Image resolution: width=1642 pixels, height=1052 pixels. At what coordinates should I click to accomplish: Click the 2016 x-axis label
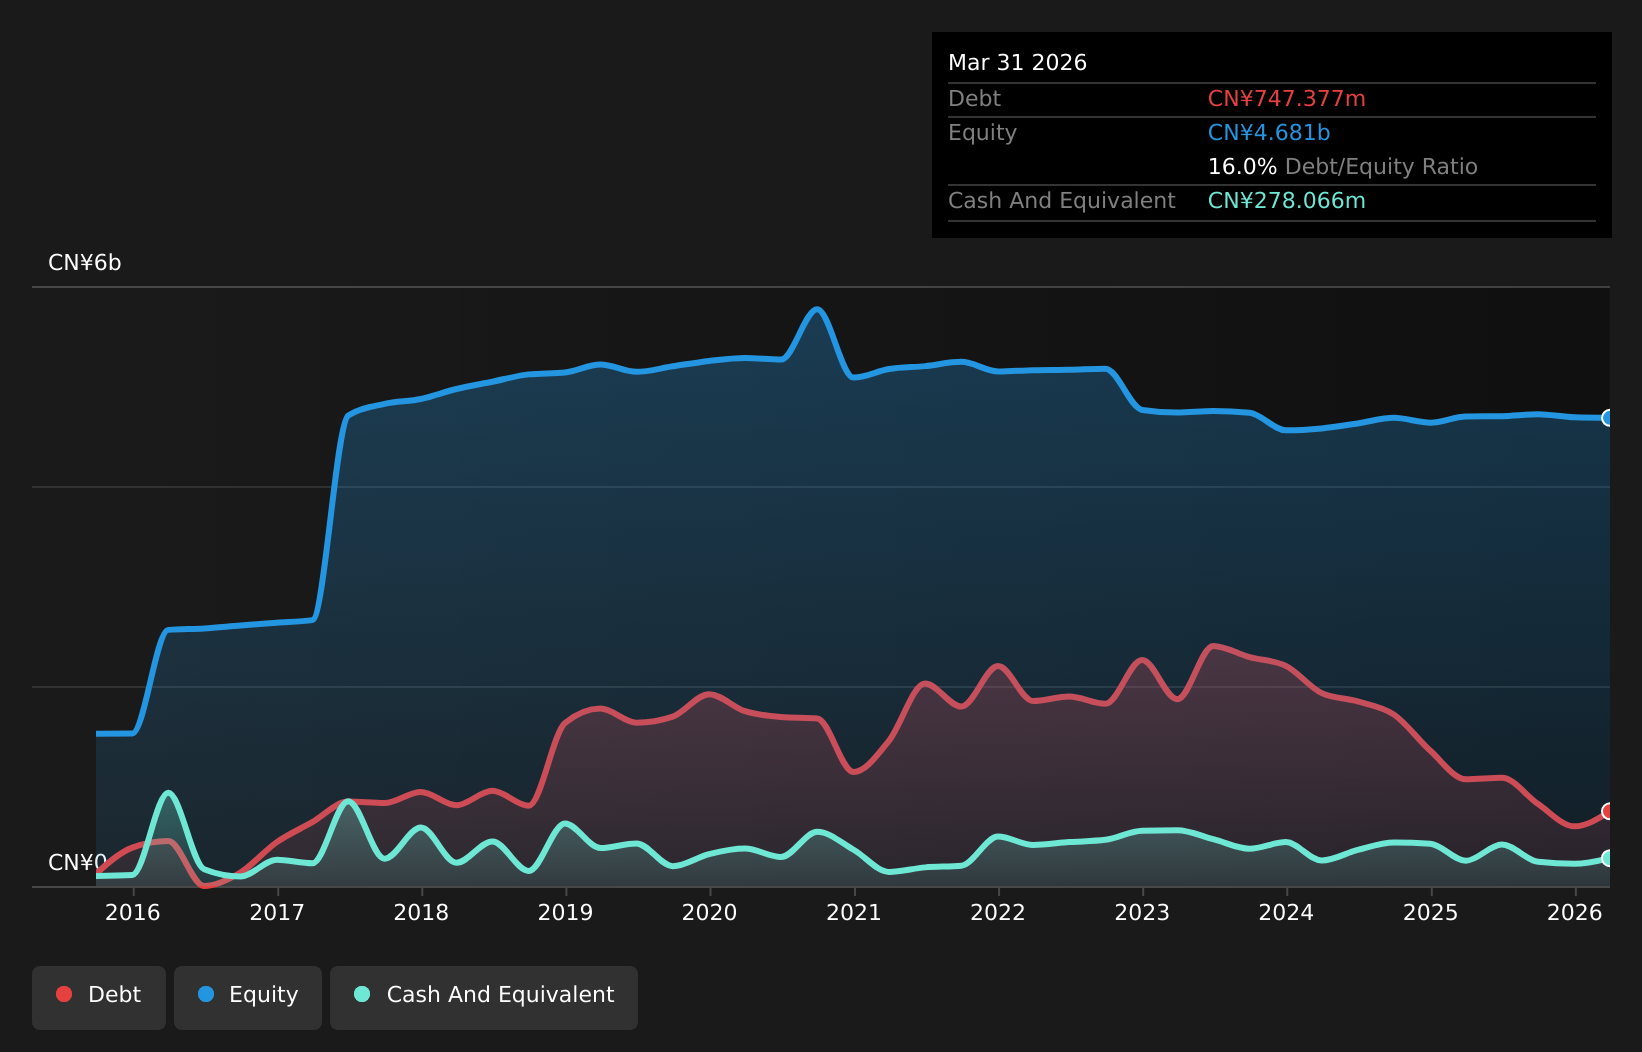click(x=133, y=912)
